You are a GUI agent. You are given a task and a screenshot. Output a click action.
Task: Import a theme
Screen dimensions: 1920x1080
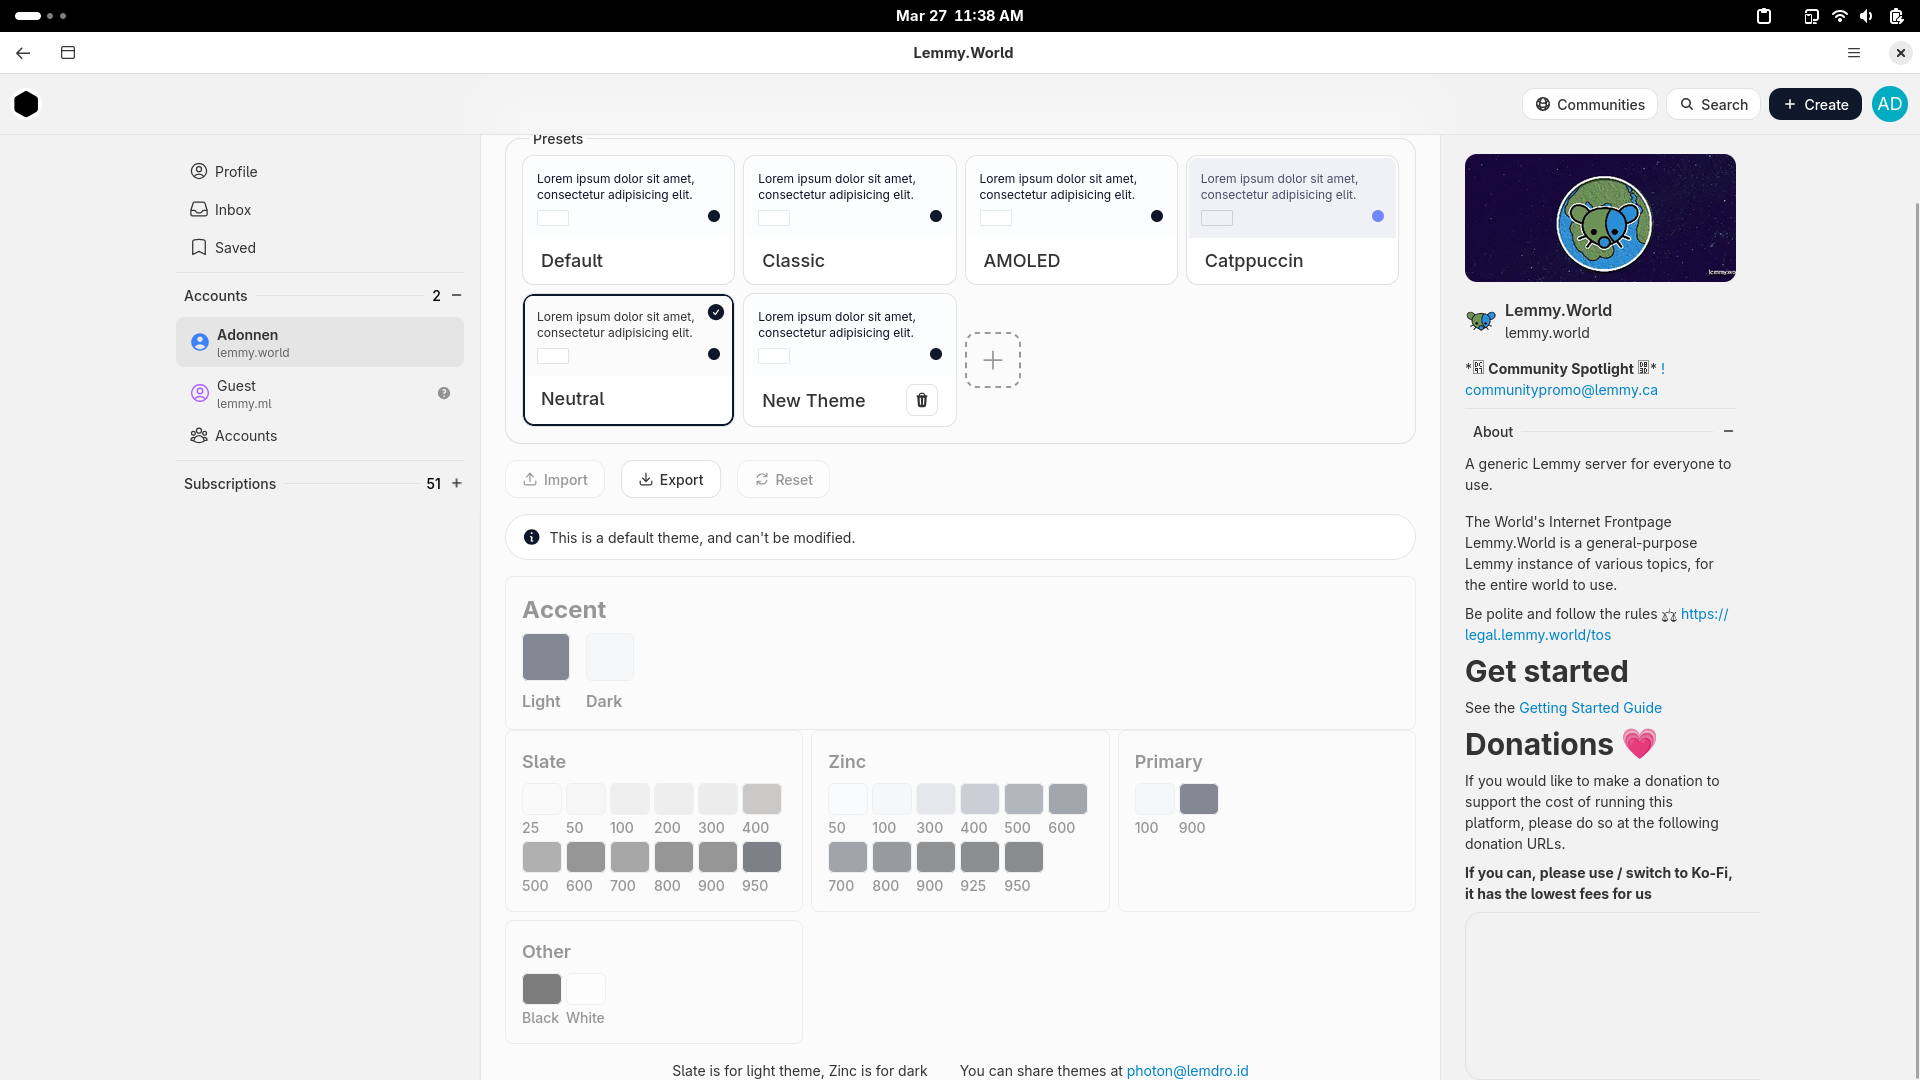[555, 480]
